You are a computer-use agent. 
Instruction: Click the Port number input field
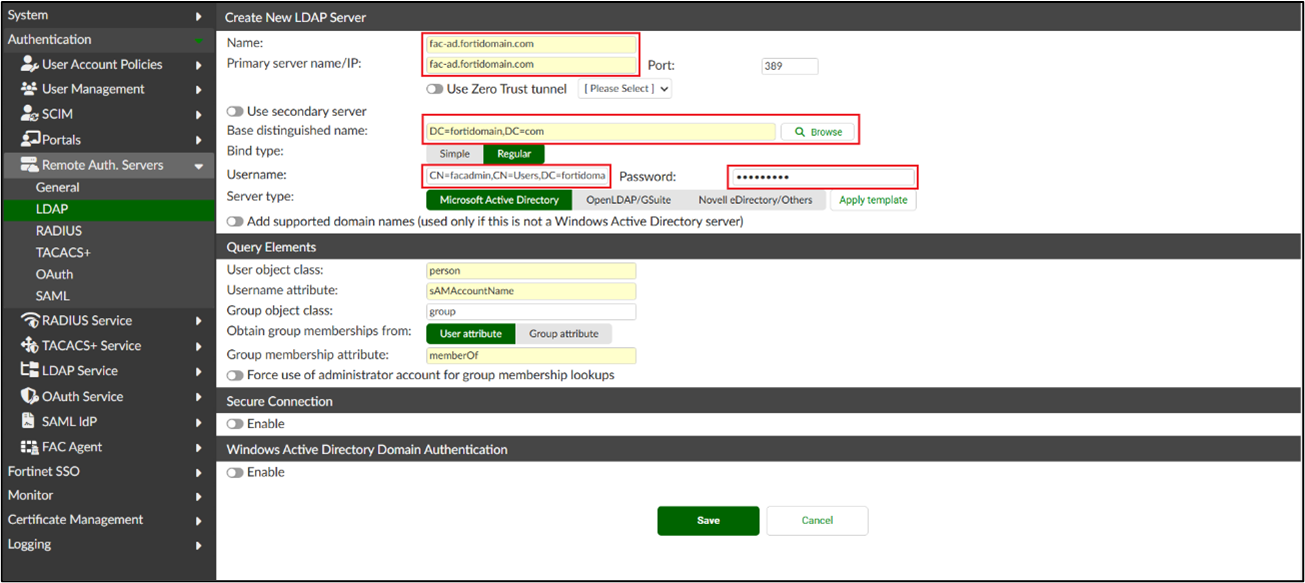tap(789, 66)
